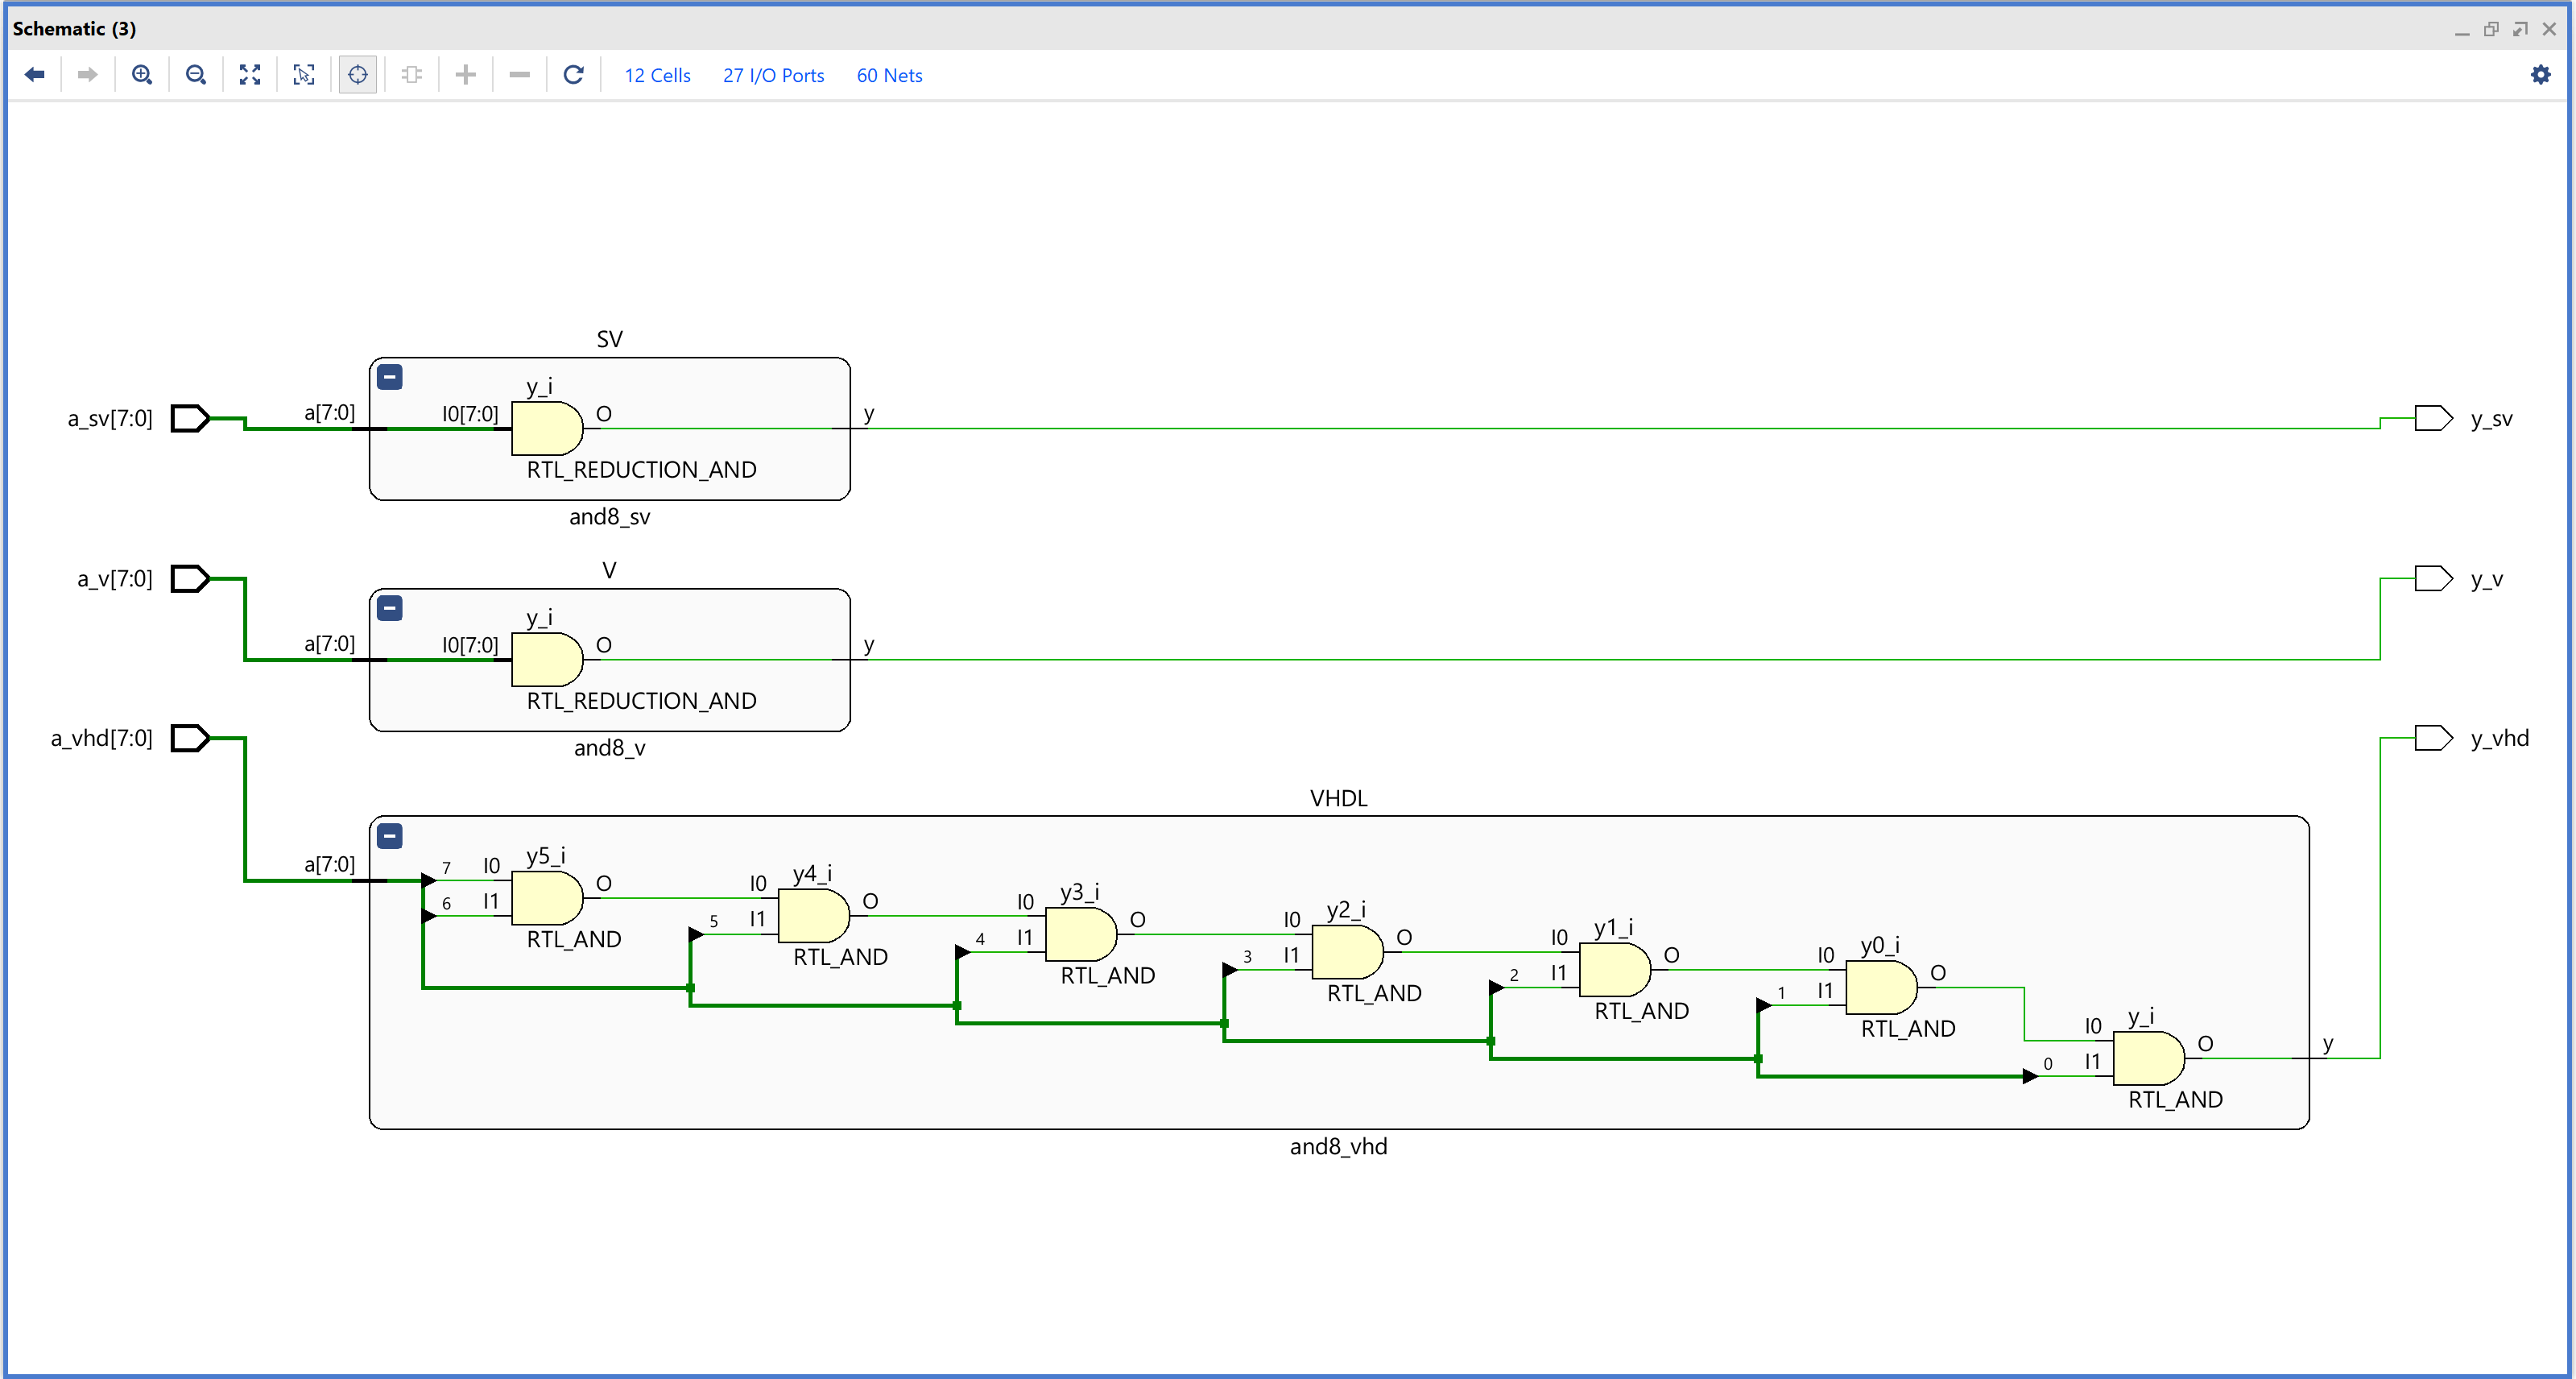Collapse the SV module block
This screenshot has height=1379, width=2576.
coord(390,377)
